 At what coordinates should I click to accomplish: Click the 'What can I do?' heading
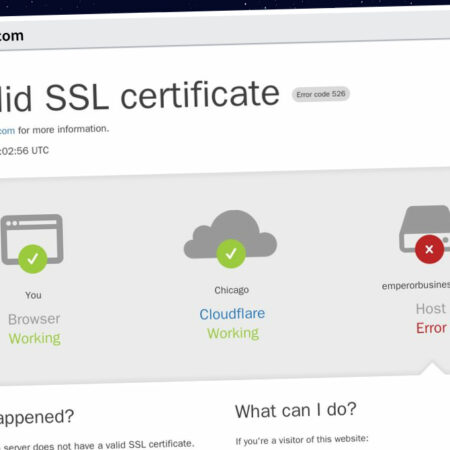[296, 410]
